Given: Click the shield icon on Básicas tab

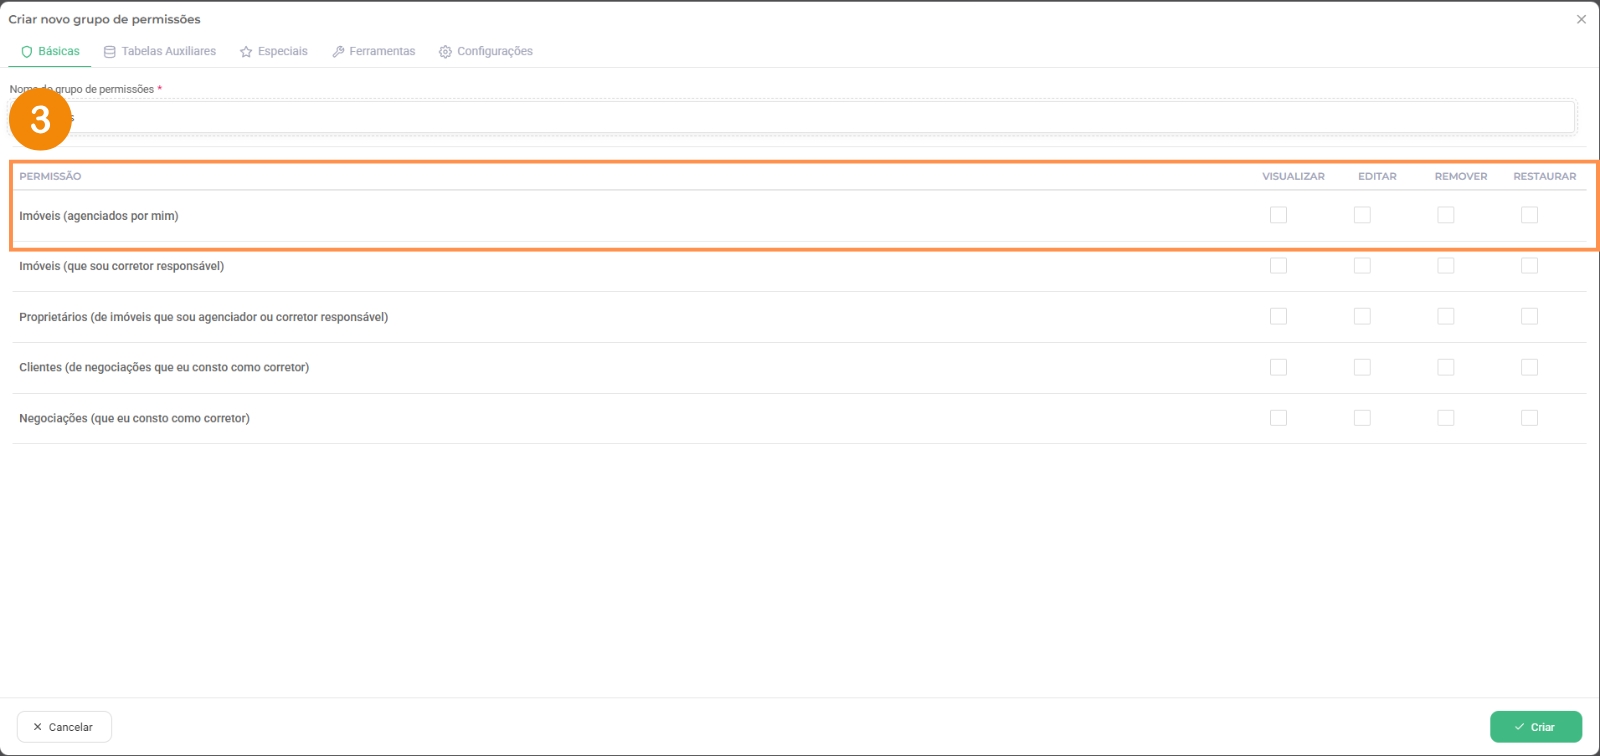Looking at the screenshot, I should coord(27,52).
